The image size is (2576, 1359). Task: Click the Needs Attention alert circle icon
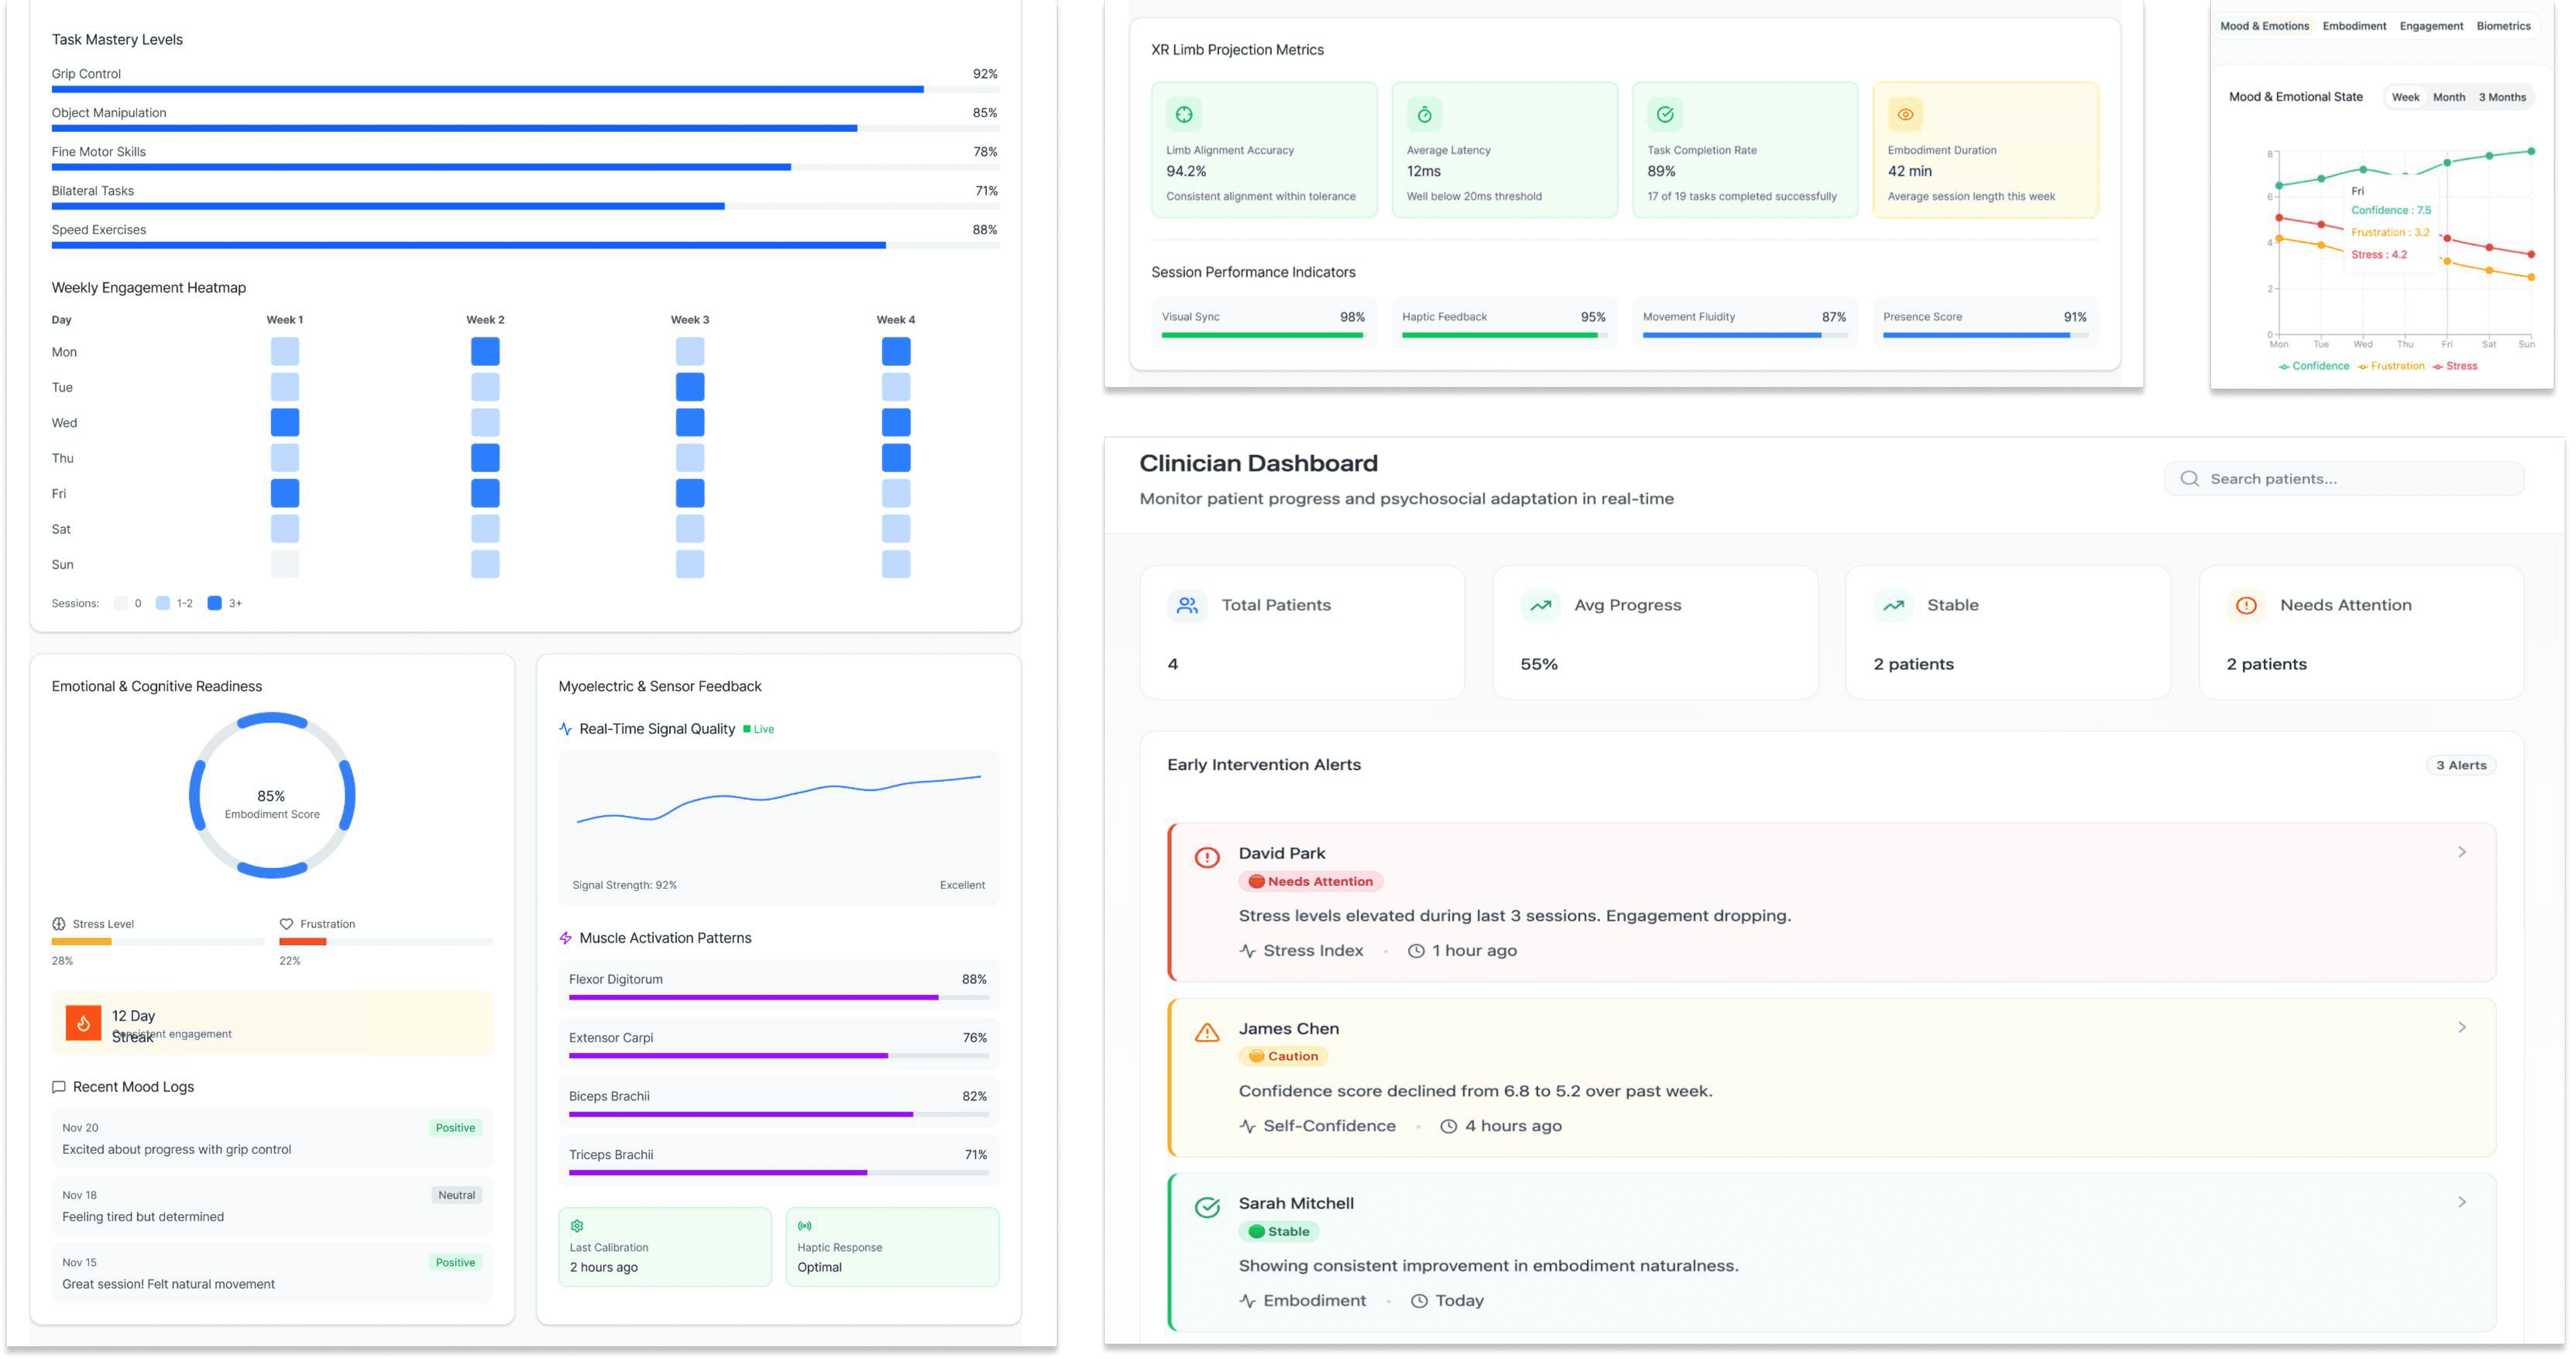coord(2245,605)
